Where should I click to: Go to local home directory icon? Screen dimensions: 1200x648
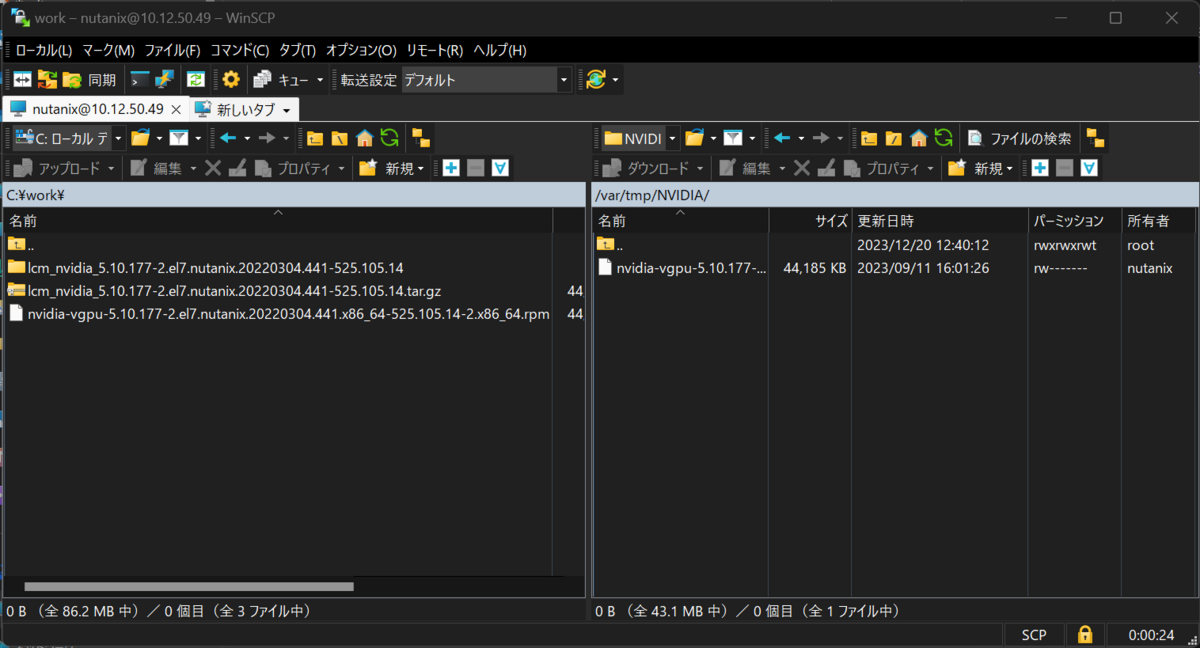[364, 138]
